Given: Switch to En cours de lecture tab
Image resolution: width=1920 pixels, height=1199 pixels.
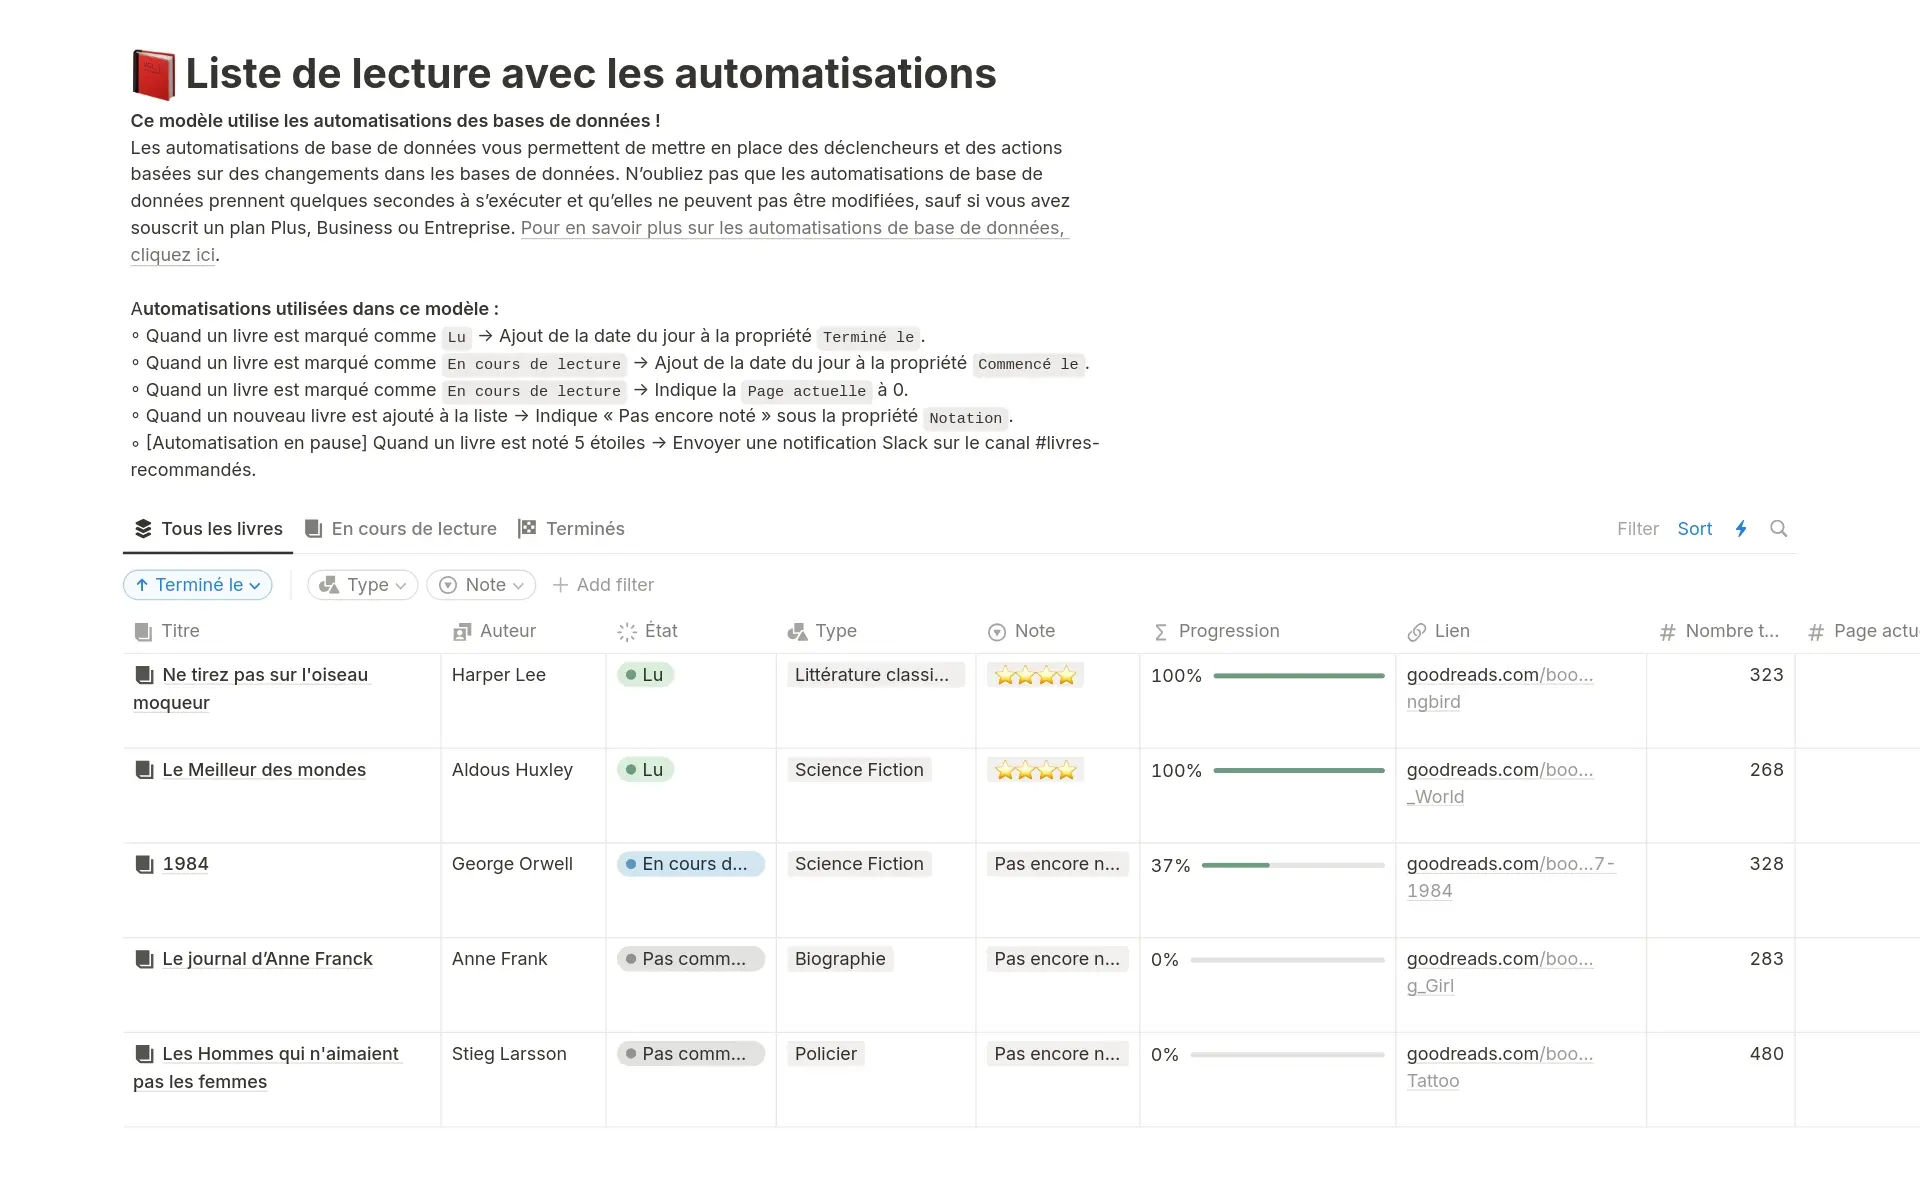Looking at the screenshot, I should (401, 529).
